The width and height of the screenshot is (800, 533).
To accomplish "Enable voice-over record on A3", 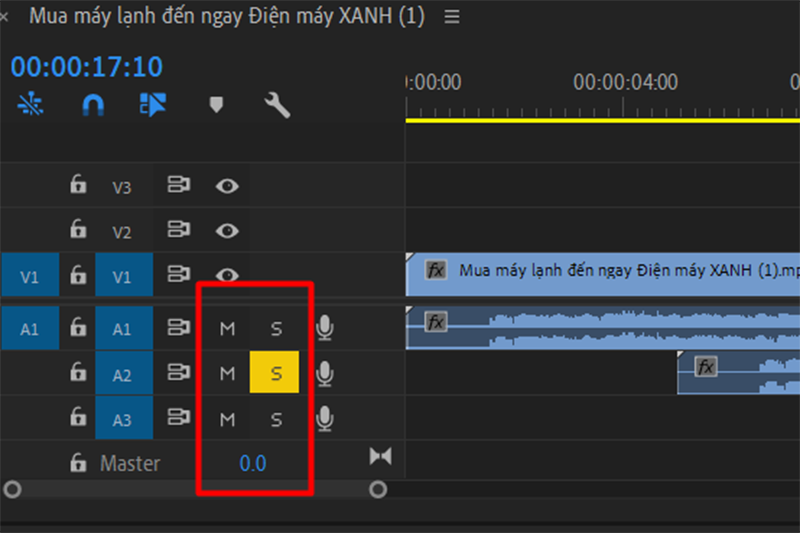I will tap(324, 419).
